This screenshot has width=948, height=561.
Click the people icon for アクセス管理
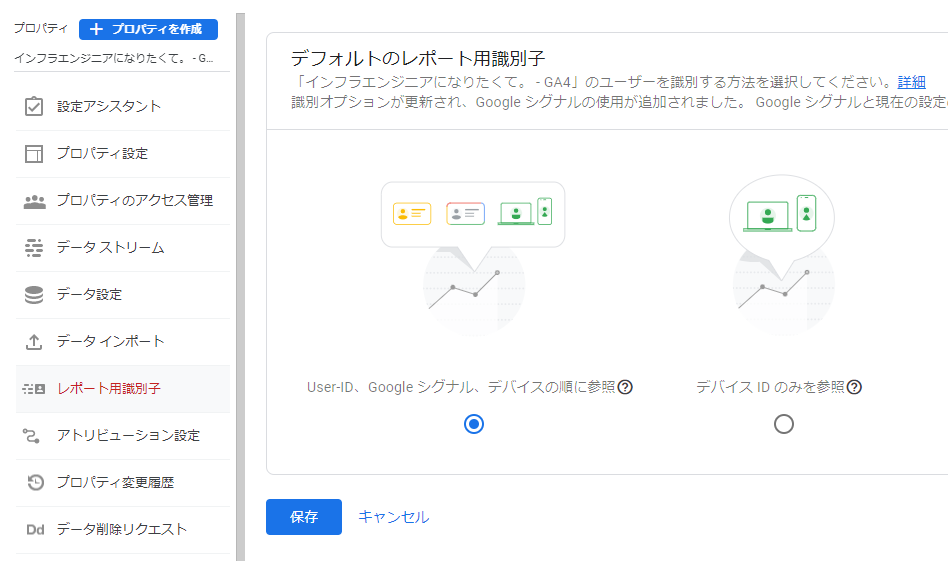point(34,201)
